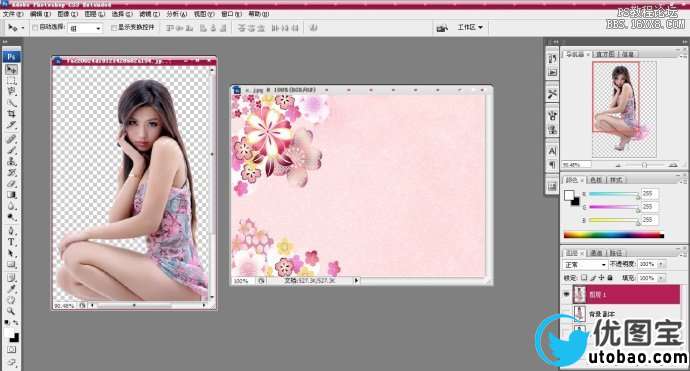Select the Brush tool

tap(11, 150)
